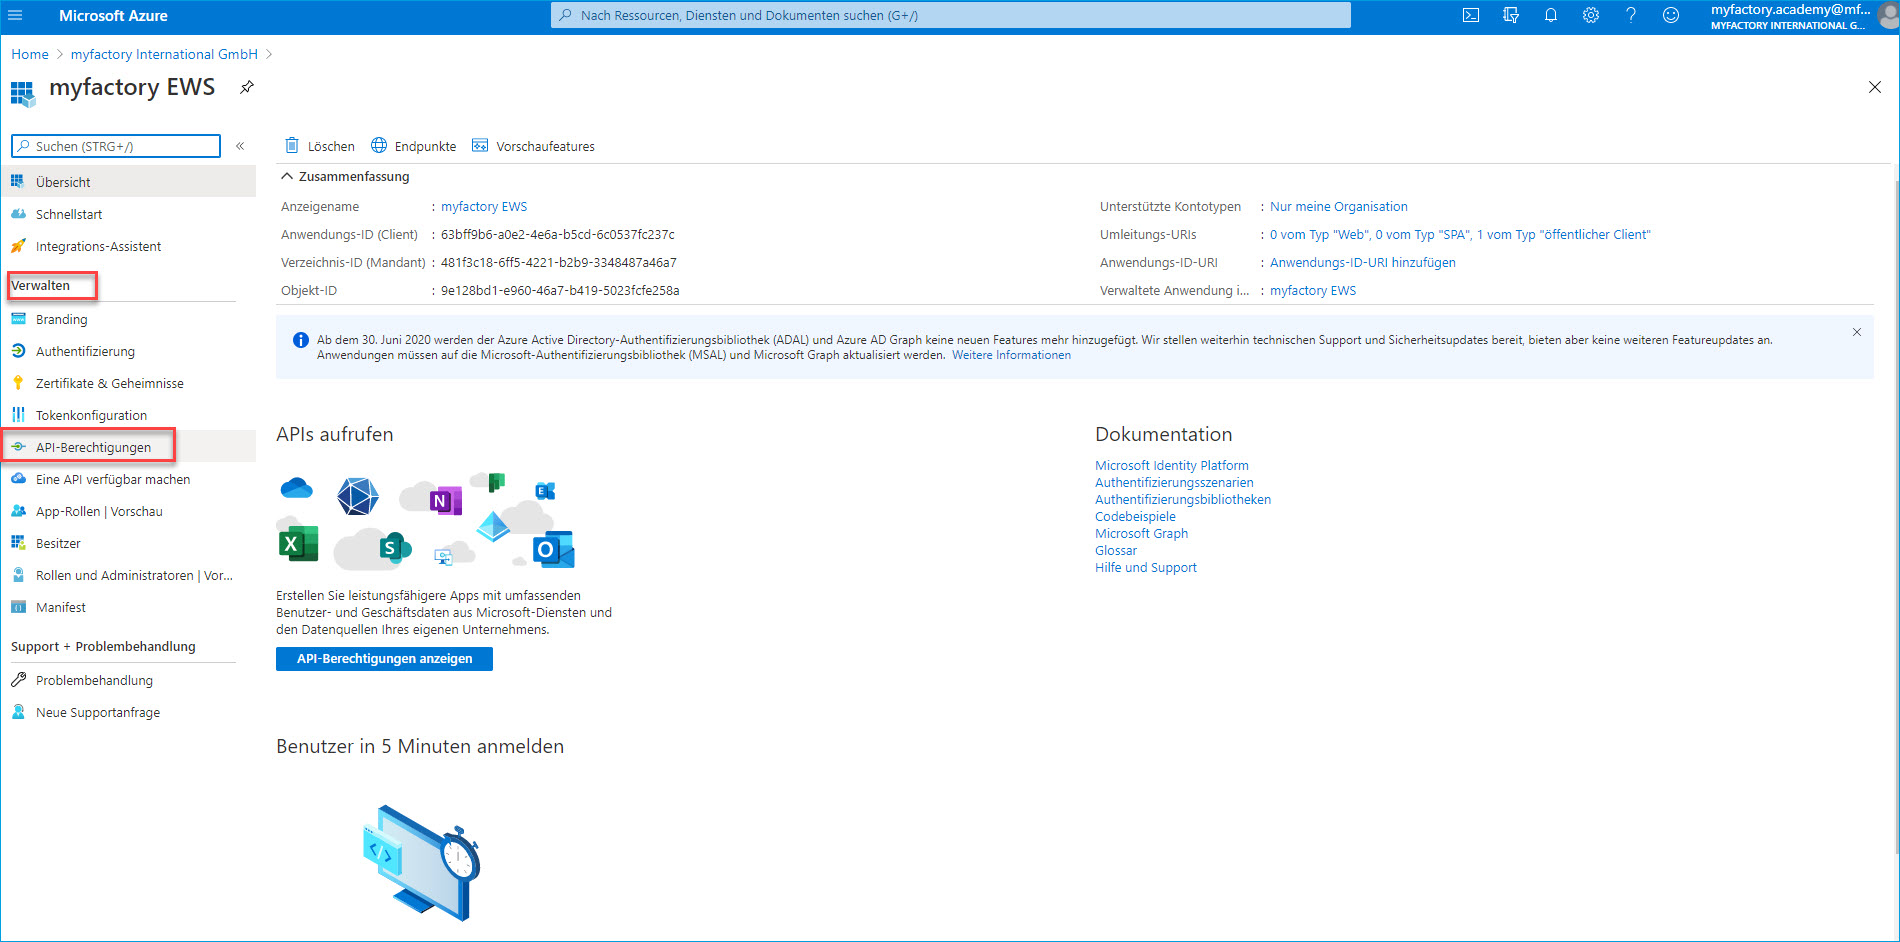This screenshot has width=1900, height=942.
Task: Select Übersicht in the sidebar
Action: 128,182
